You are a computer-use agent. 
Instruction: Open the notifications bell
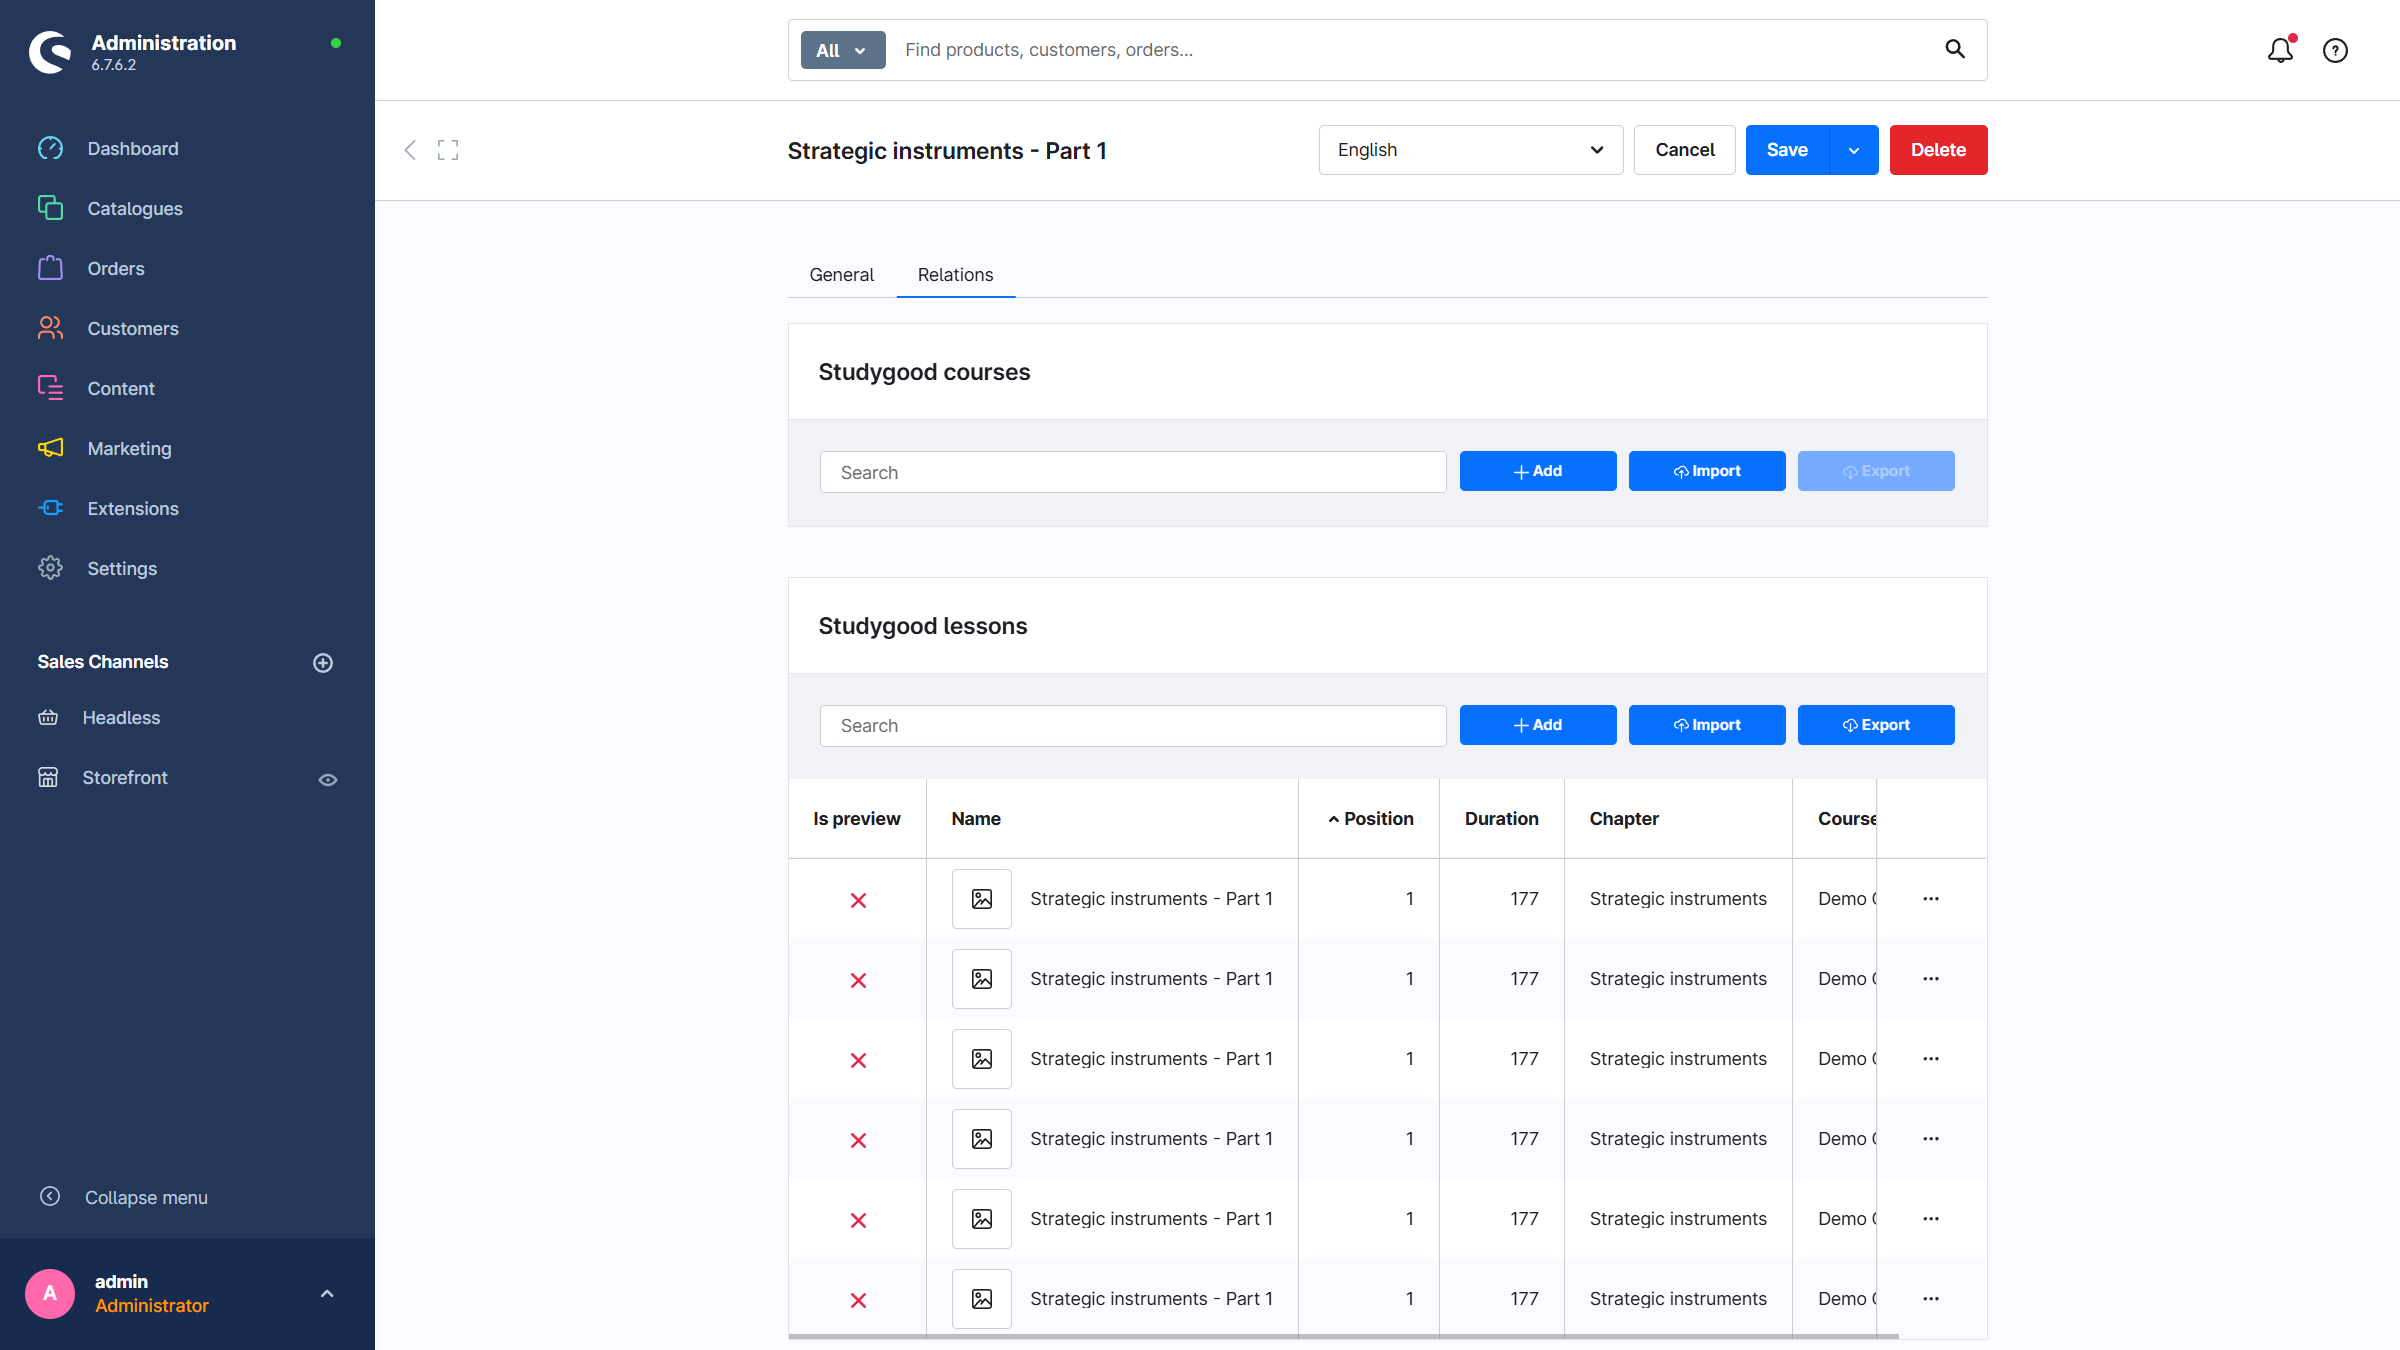coord(2280,50)
